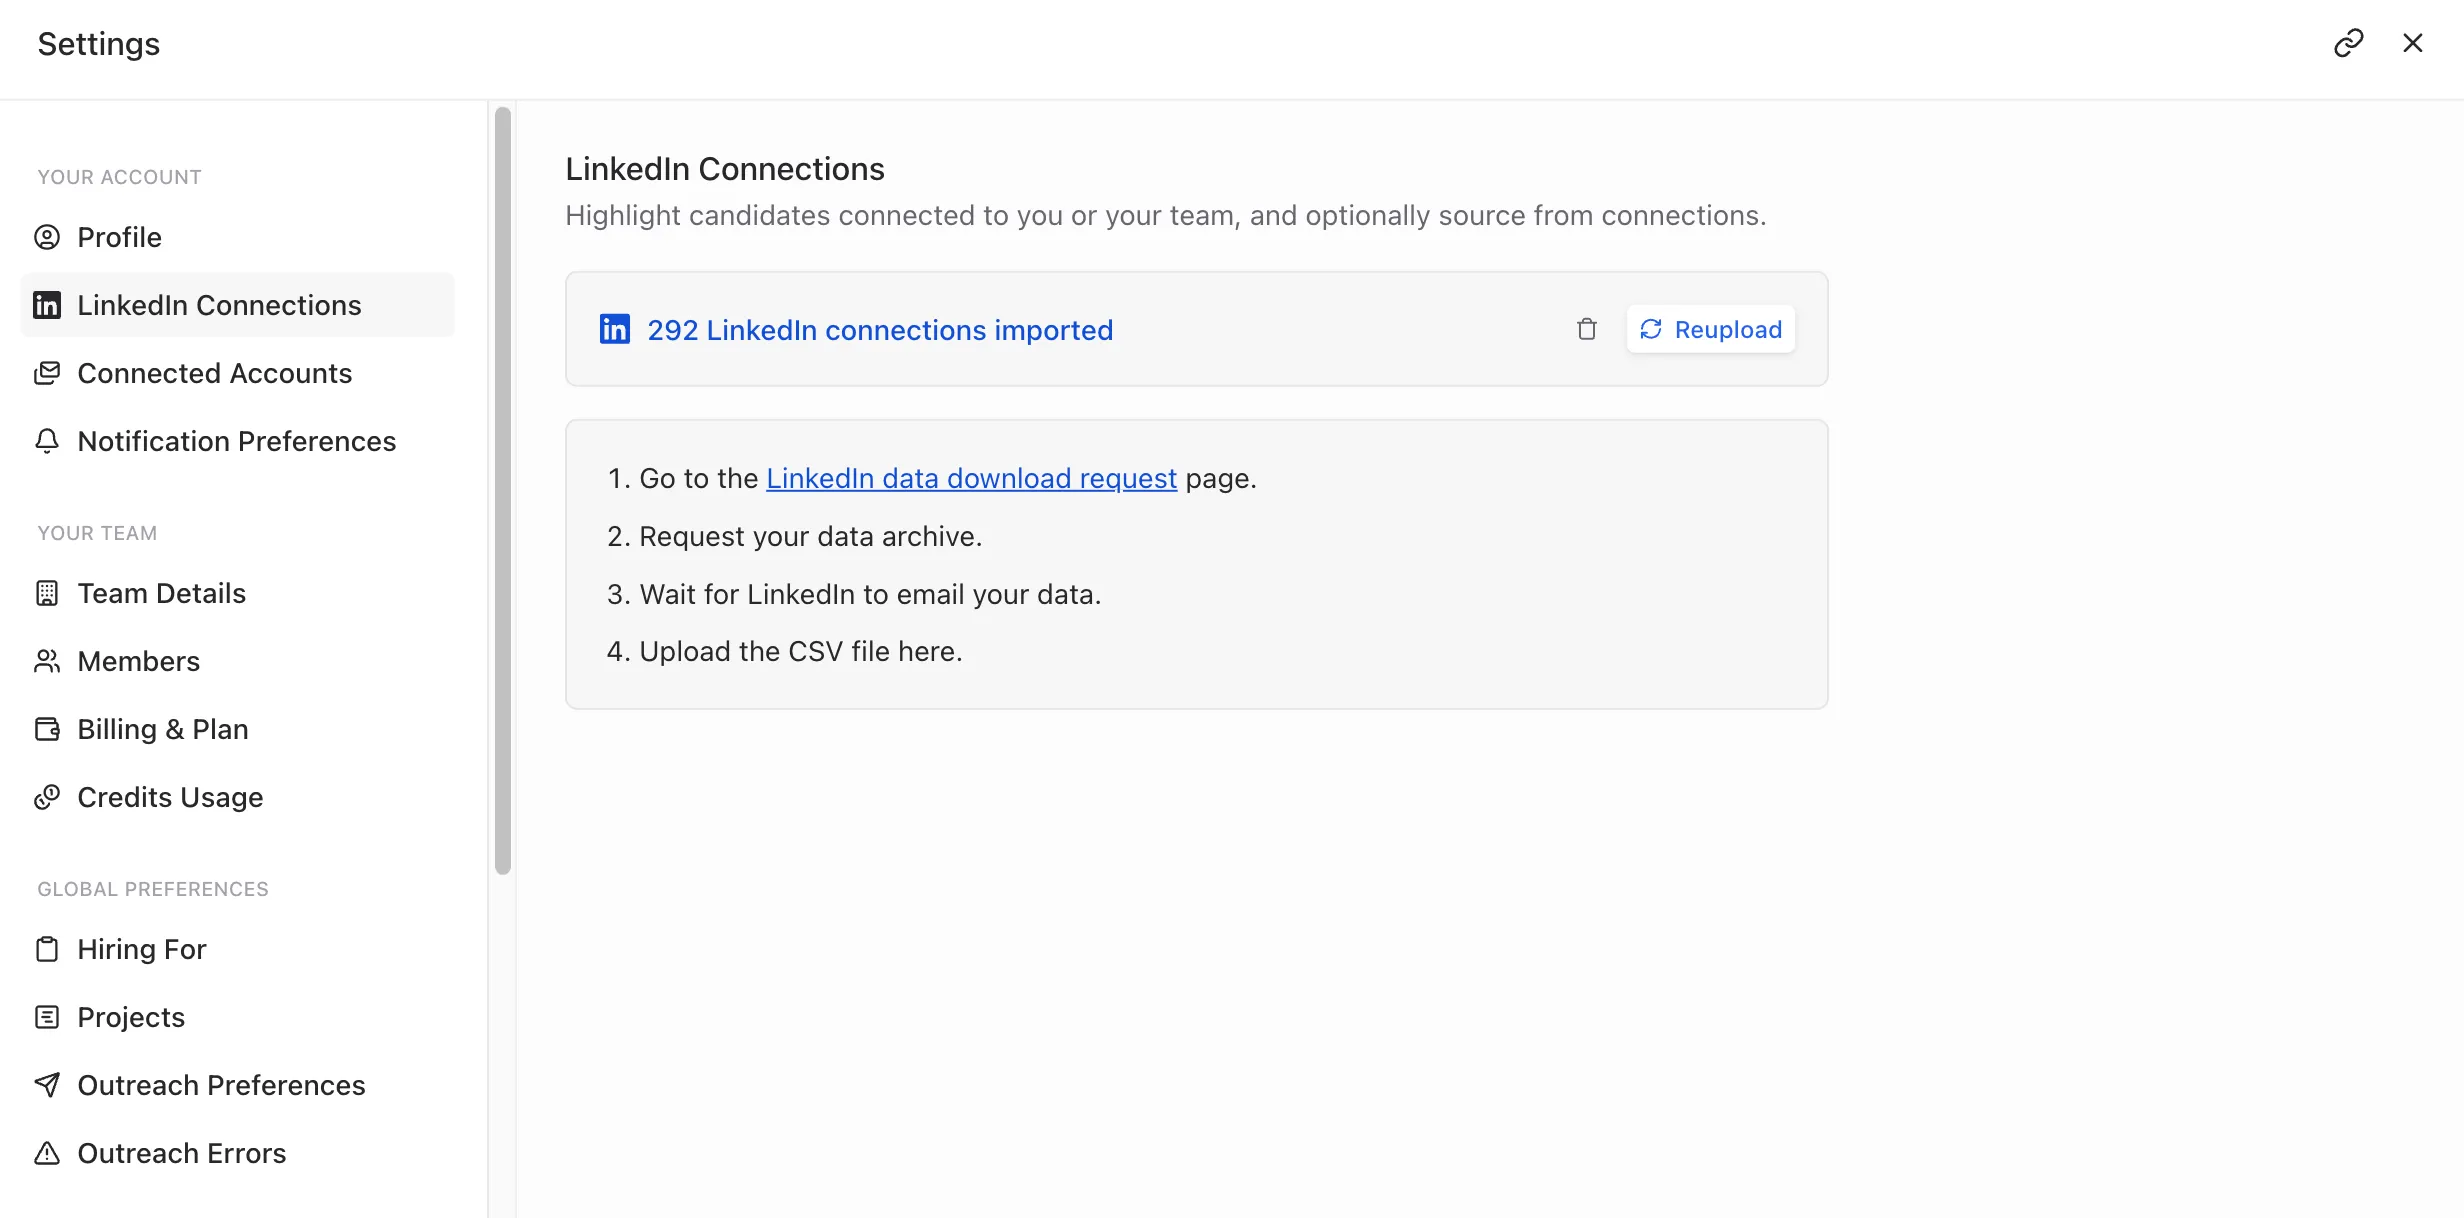Screen dimensions: 2464x1218
Task: Click the GLOBAL PREFERENCES section heading
Action: coord(153,889)
